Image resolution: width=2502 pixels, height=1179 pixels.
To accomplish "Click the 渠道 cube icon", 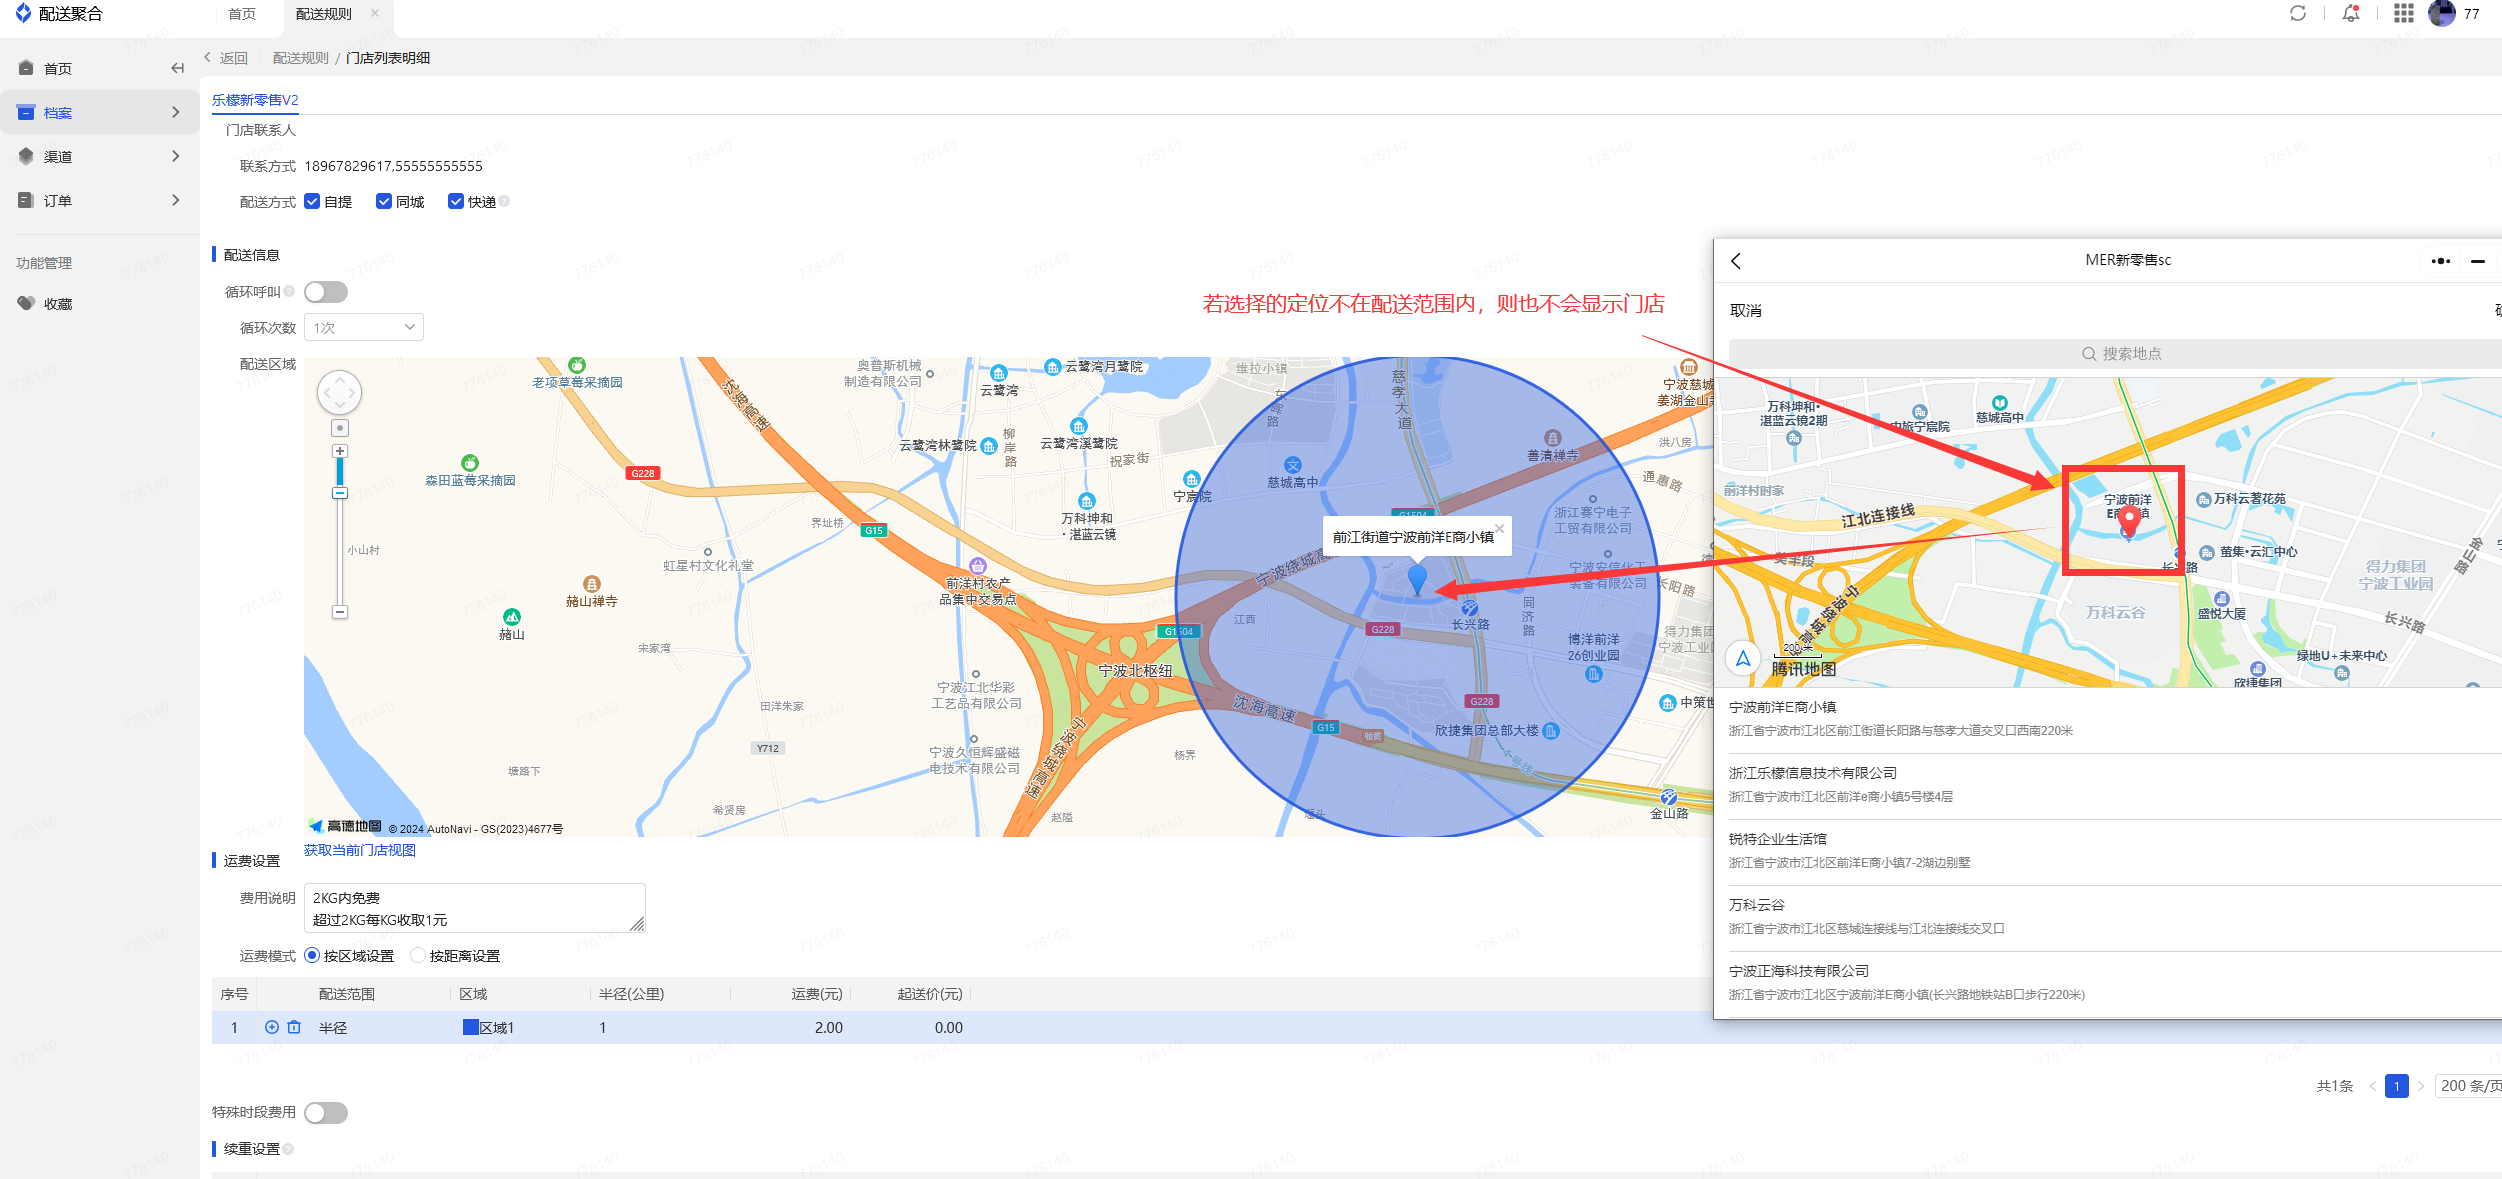I will [26, 156].
